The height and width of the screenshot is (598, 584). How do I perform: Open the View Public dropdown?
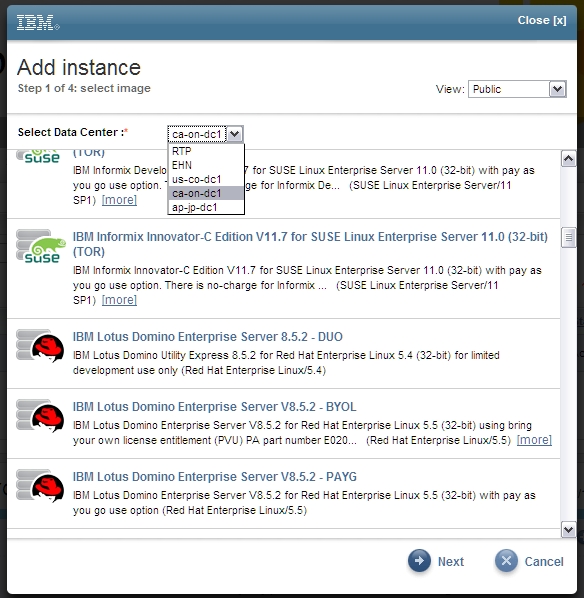(x=517, y=89)
